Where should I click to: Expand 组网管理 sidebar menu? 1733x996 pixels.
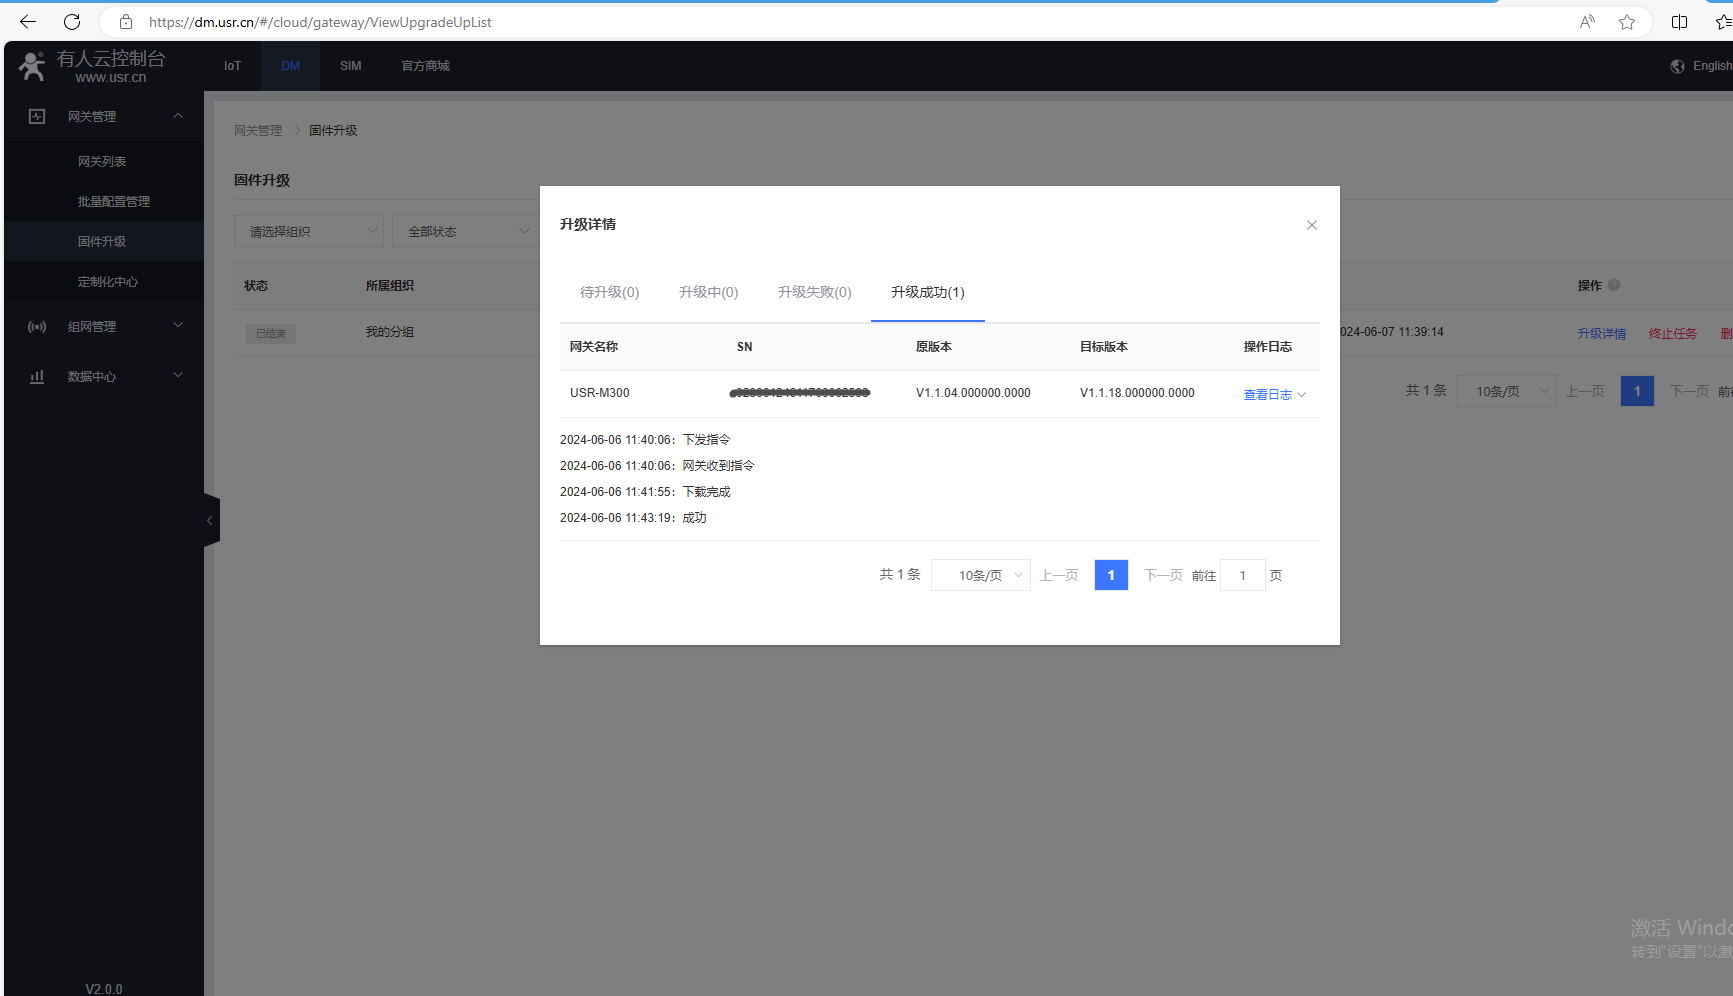tap(104, 326)
